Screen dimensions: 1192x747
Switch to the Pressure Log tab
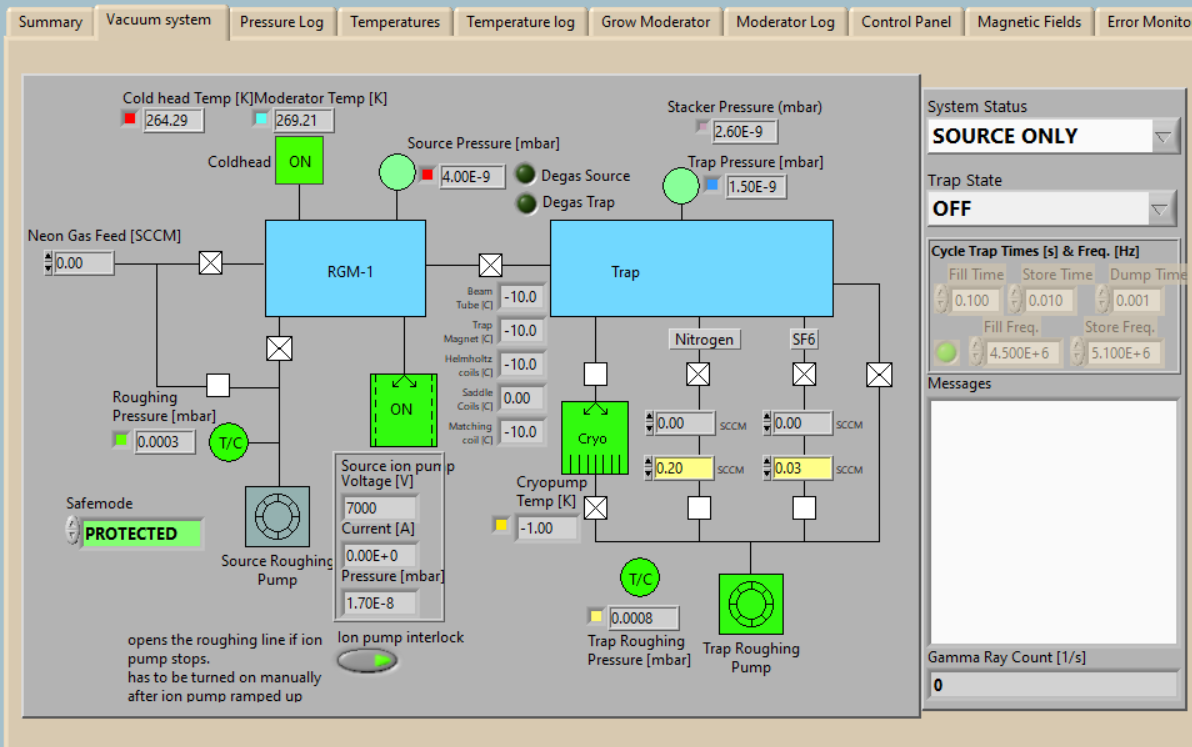pos(281,22)
